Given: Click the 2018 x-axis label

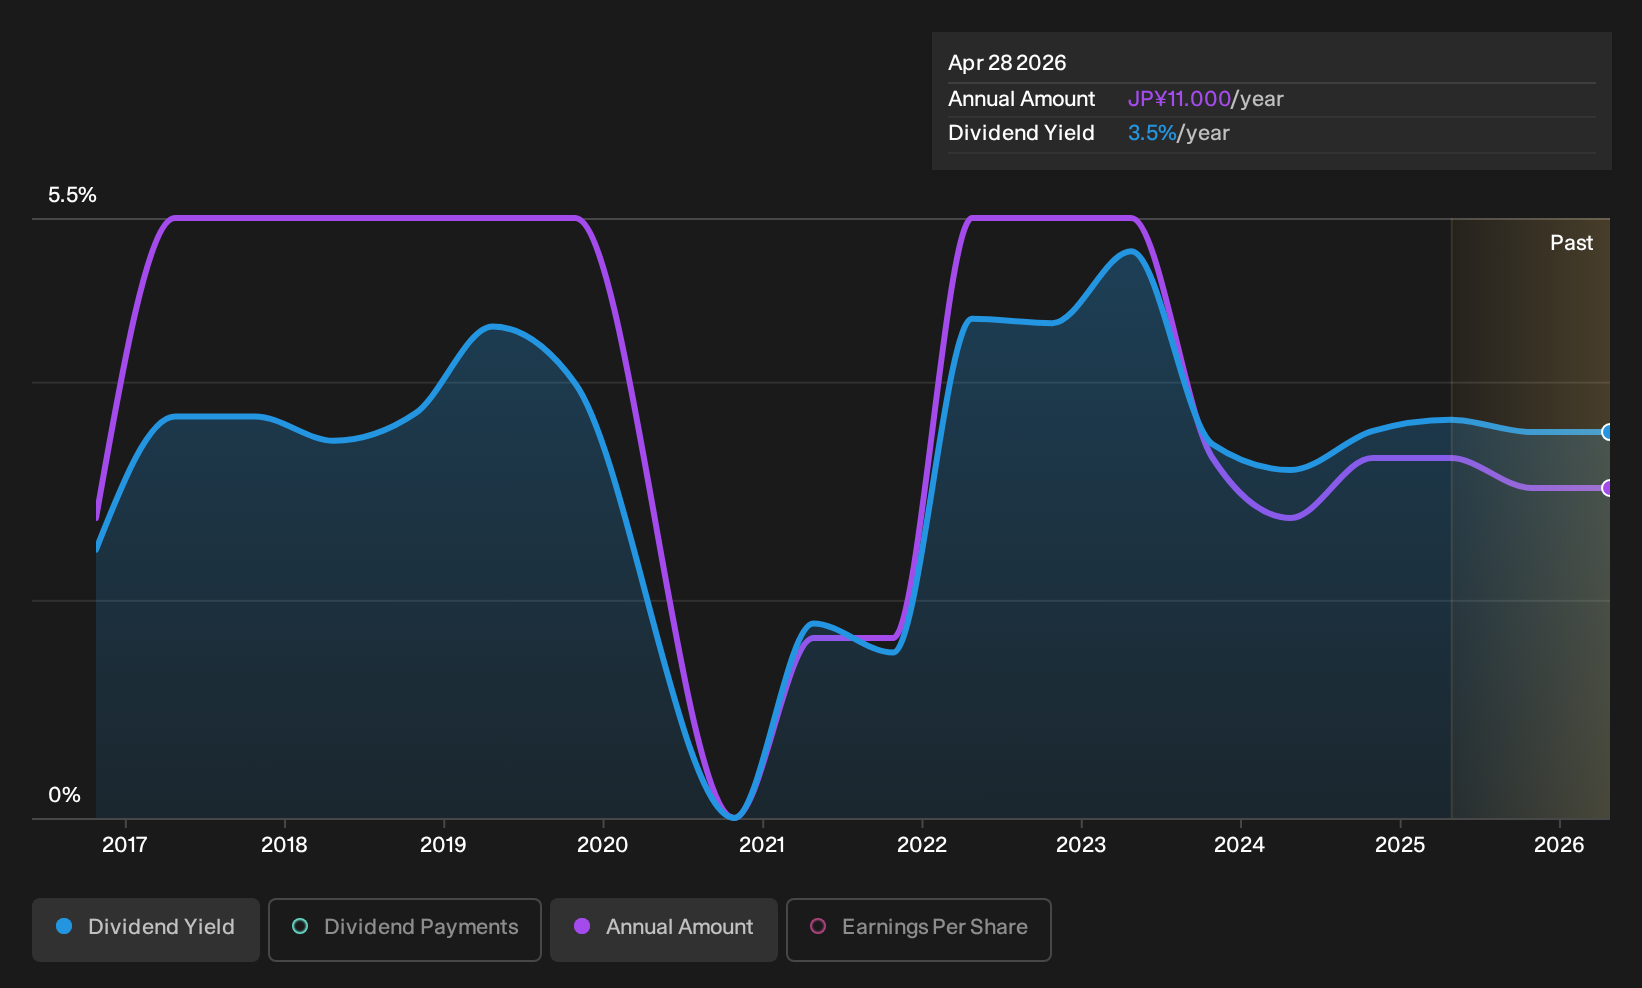Looking at the screenshot, I should (284, 845).
